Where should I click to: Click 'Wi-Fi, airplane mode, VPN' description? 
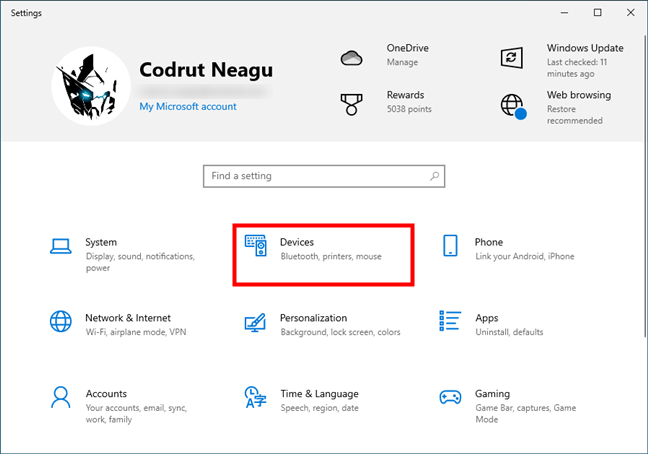(x=136, y=332)
